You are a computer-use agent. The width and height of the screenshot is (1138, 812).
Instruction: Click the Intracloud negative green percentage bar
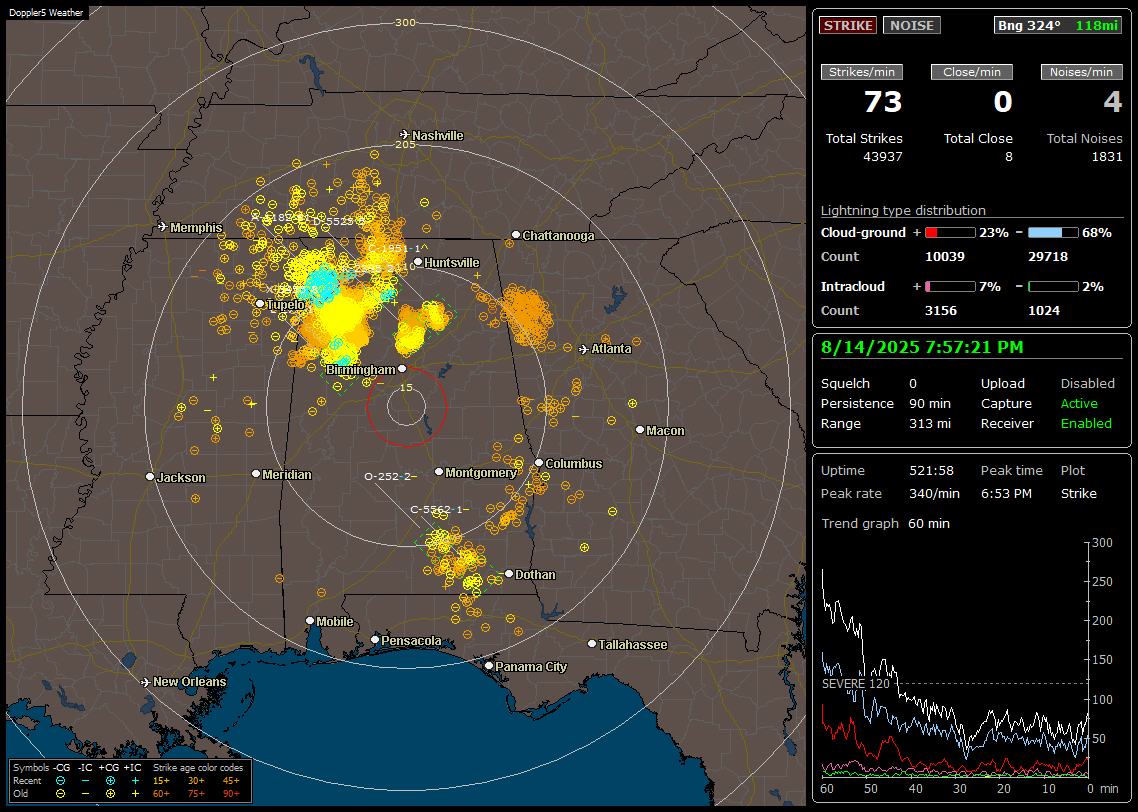1053,287
